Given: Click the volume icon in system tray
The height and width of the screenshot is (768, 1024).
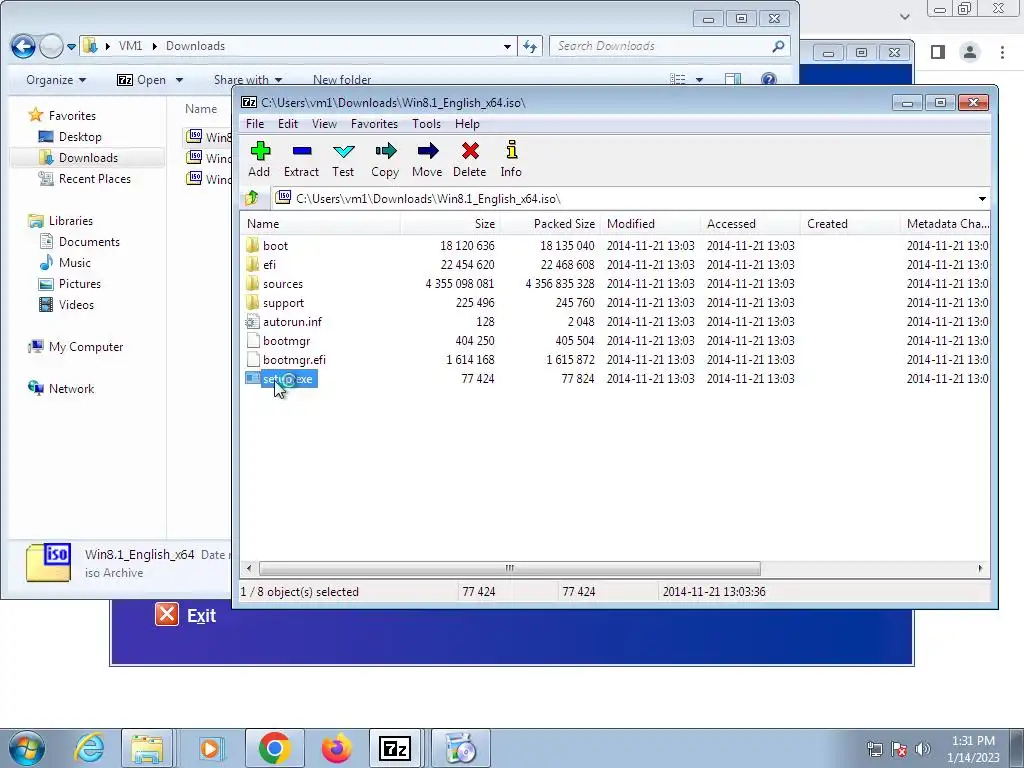Looking at the screenshot, I should (x=922, y=748).
